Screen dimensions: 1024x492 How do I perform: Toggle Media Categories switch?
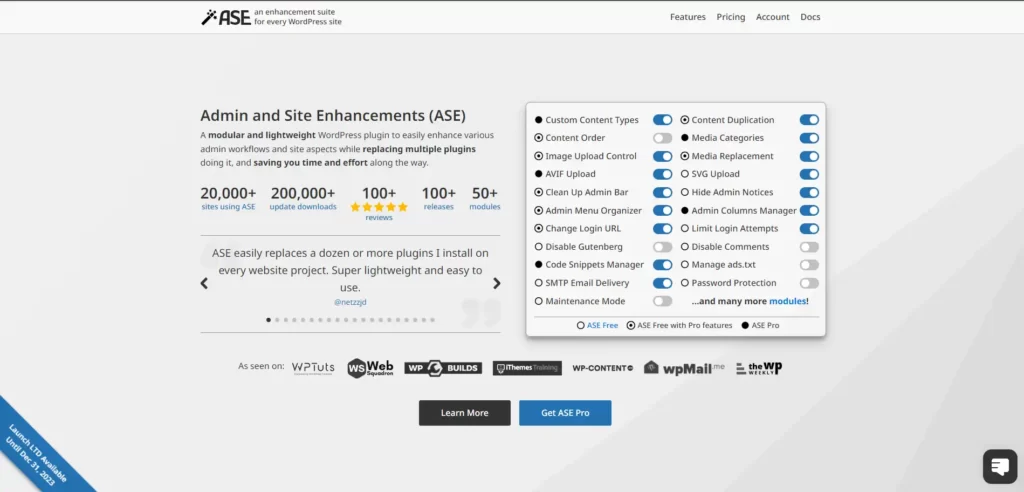[x=809, y=139]
